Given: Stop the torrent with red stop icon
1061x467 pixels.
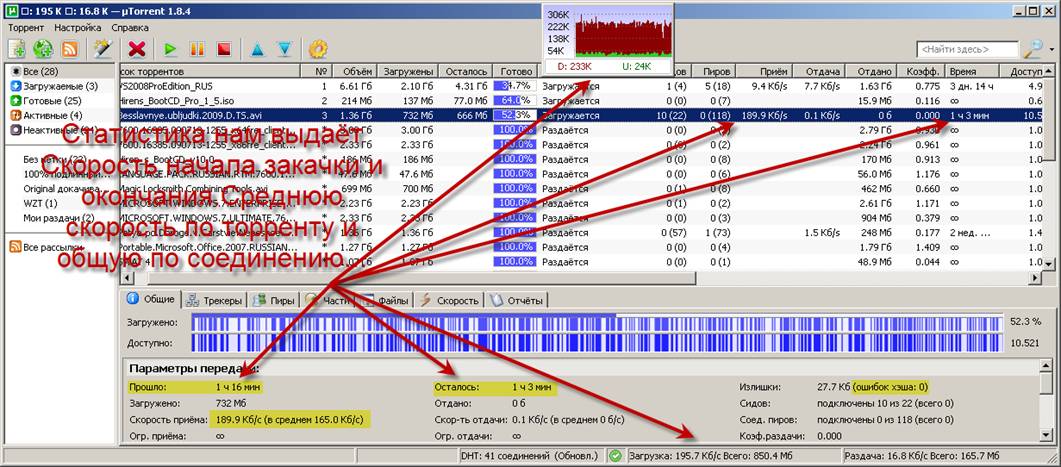Looking at the screenshot, I should [224, 48].
